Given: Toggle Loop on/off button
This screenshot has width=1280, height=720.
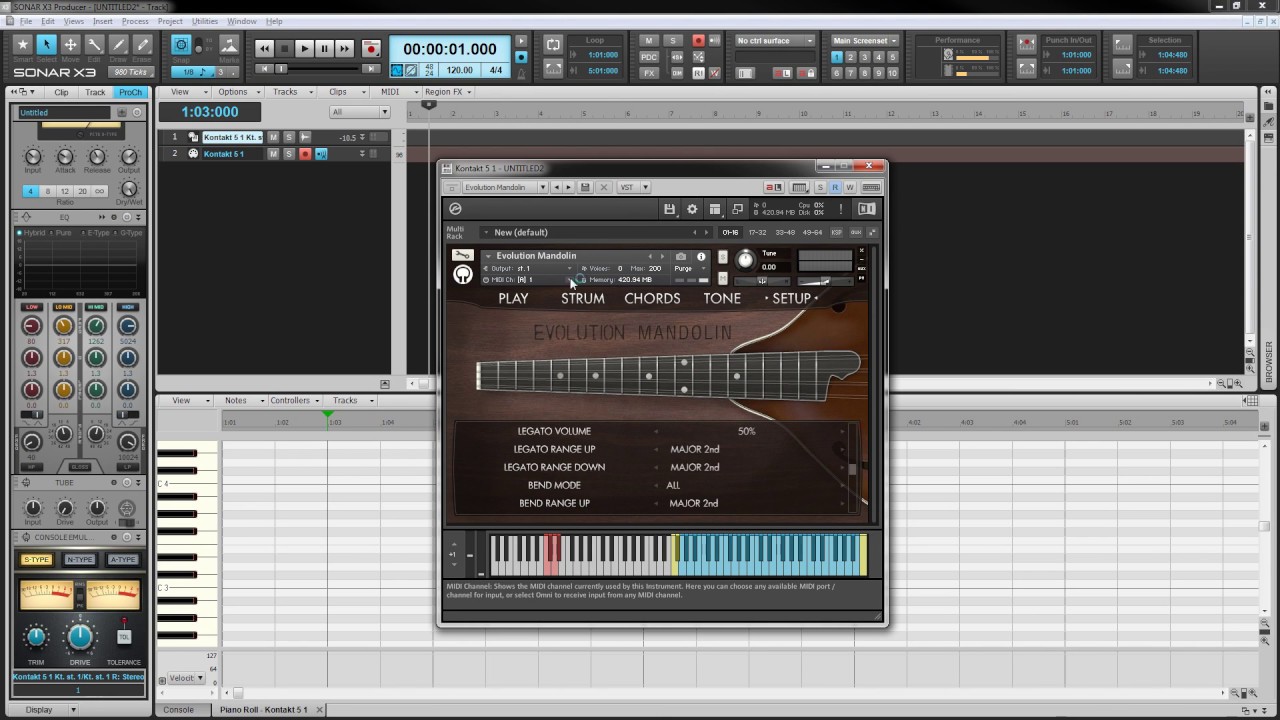Looking at the screenshot, I should point(553,45).
